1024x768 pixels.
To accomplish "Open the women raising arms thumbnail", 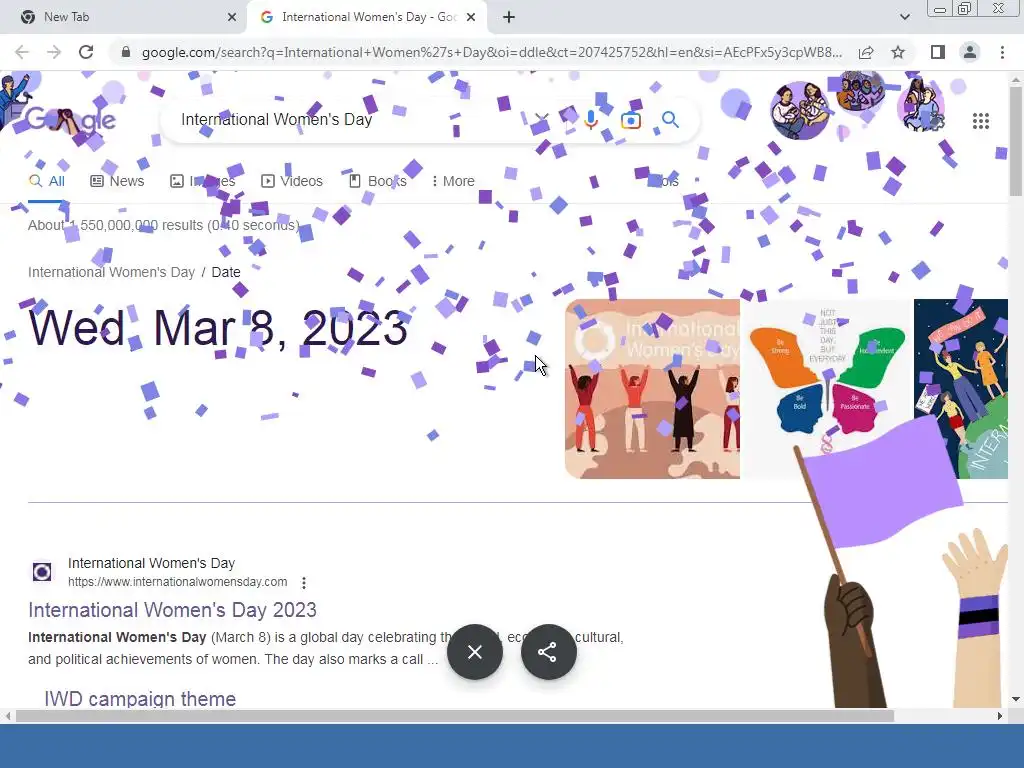I will pos(652,389).
